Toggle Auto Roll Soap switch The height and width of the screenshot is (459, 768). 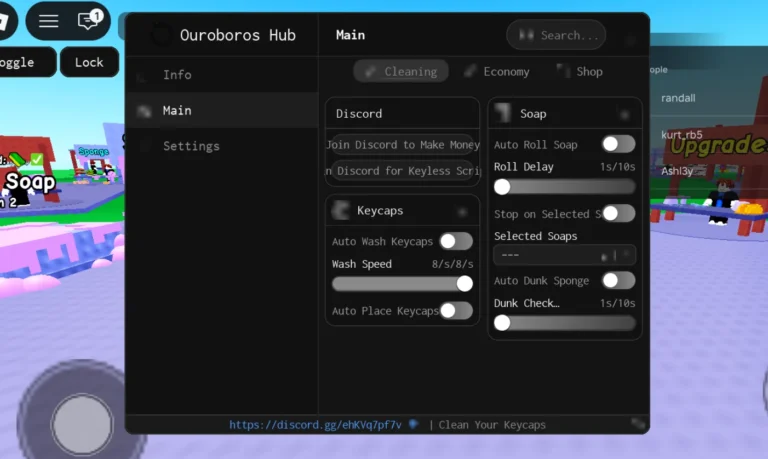click(x=619, y=144)
